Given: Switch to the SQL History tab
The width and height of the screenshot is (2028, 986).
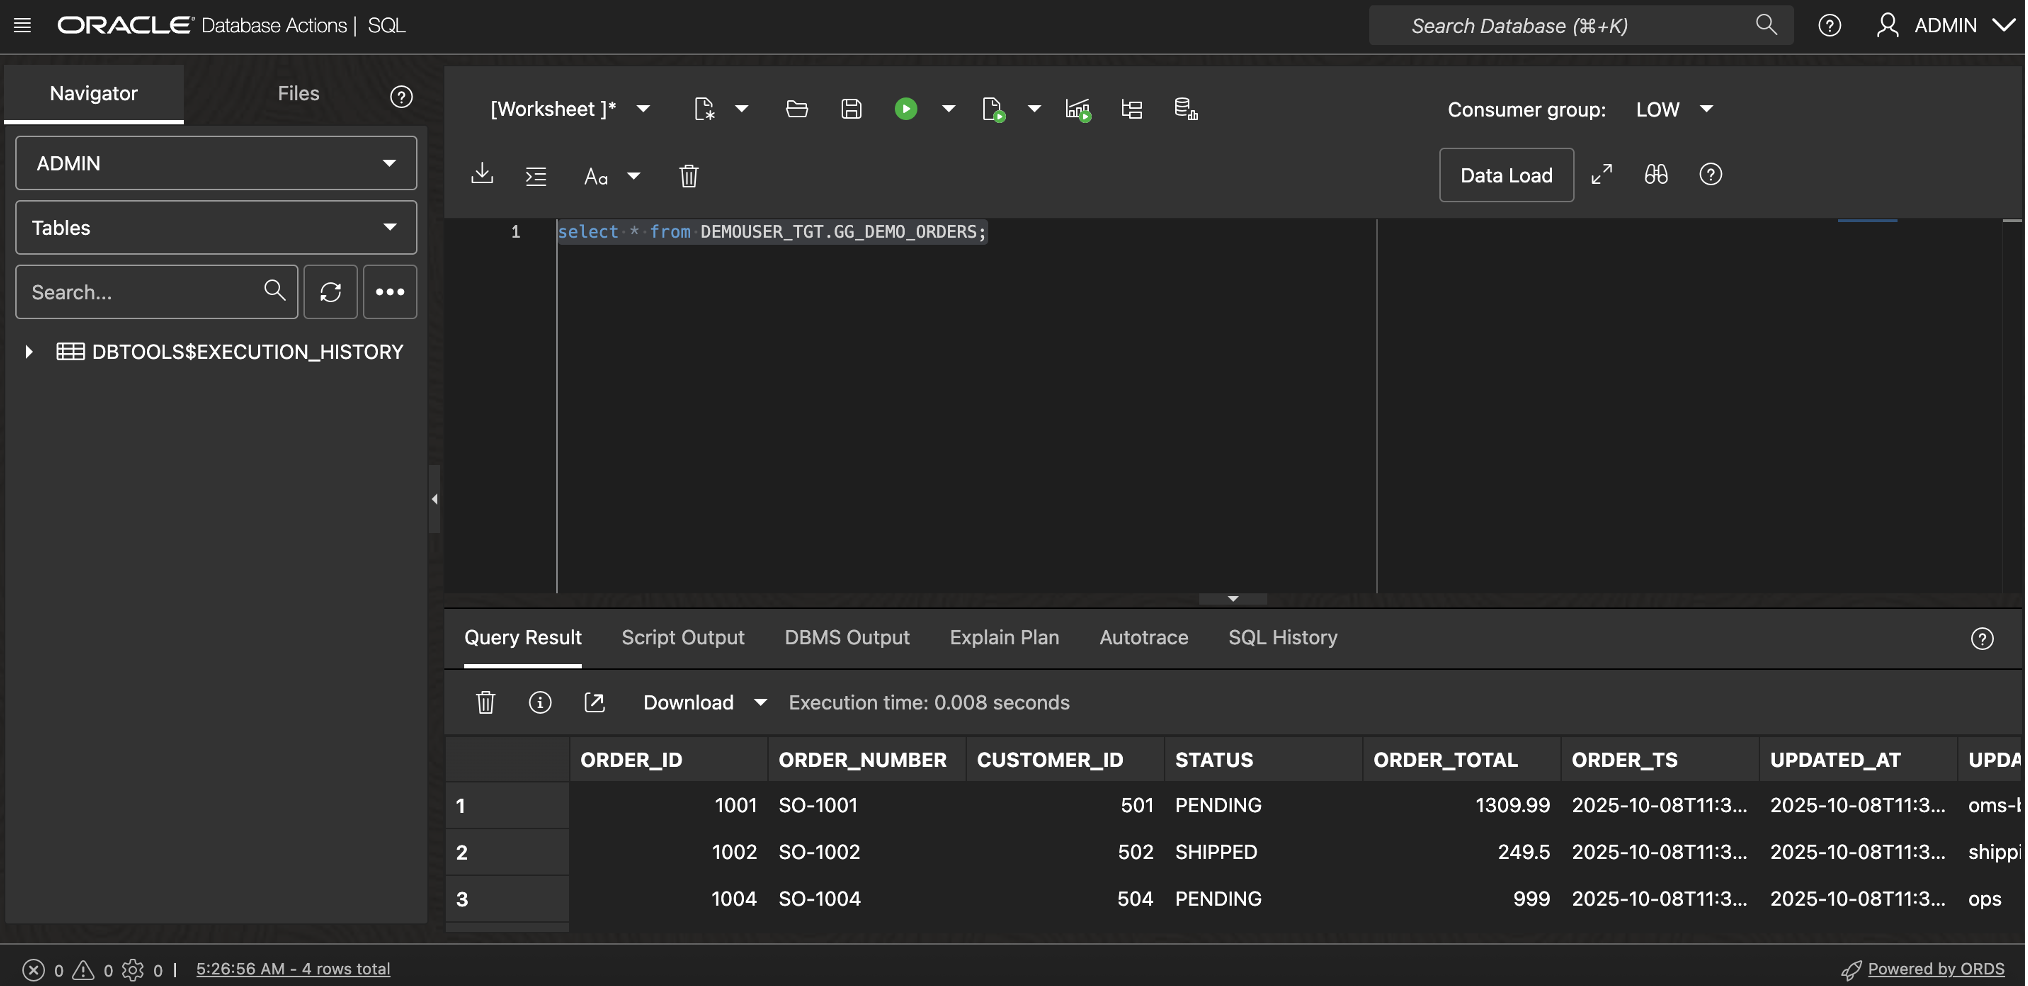Looking at the screenshot, I should point(1282,638).
